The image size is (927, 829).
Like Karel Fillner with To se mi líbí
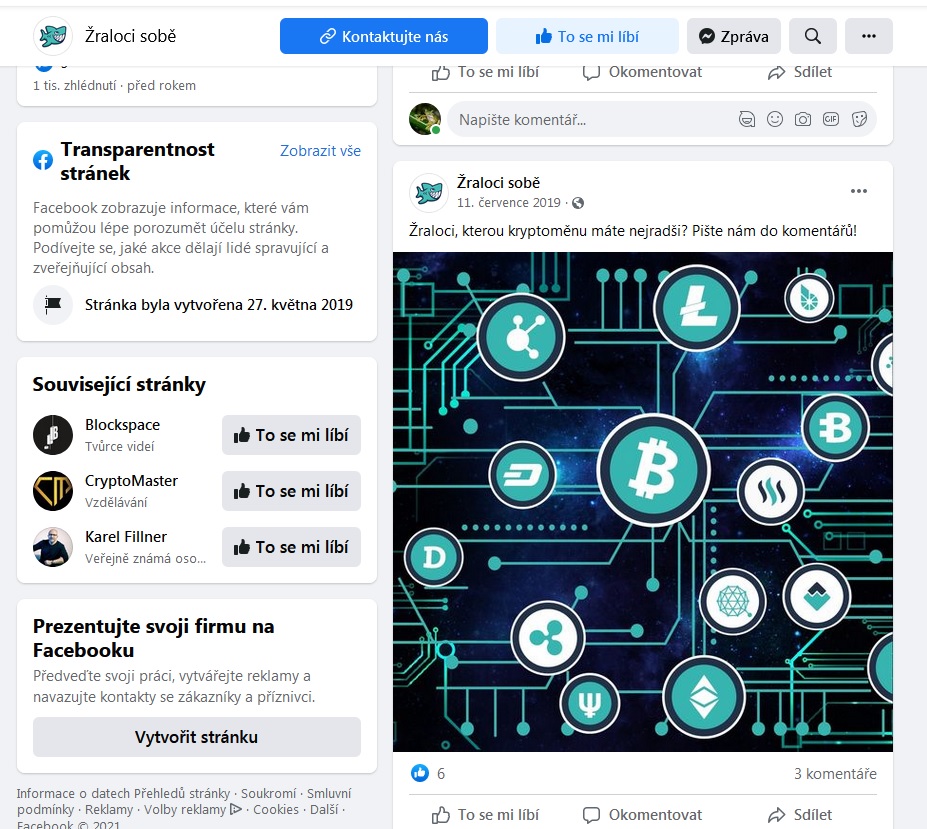(x=291, y=547)
